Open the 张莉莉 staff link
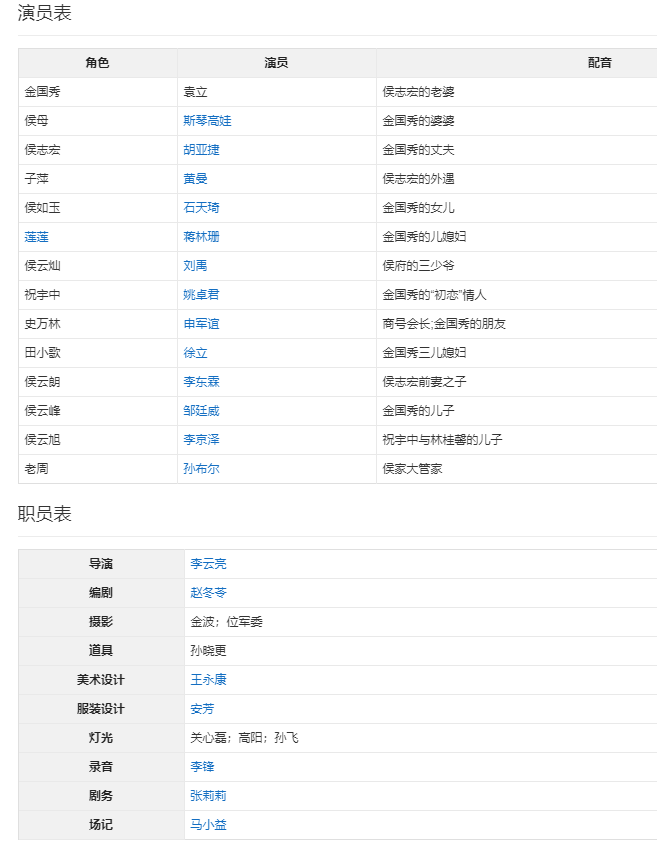 pyautogui.click(x=208, y=796)
